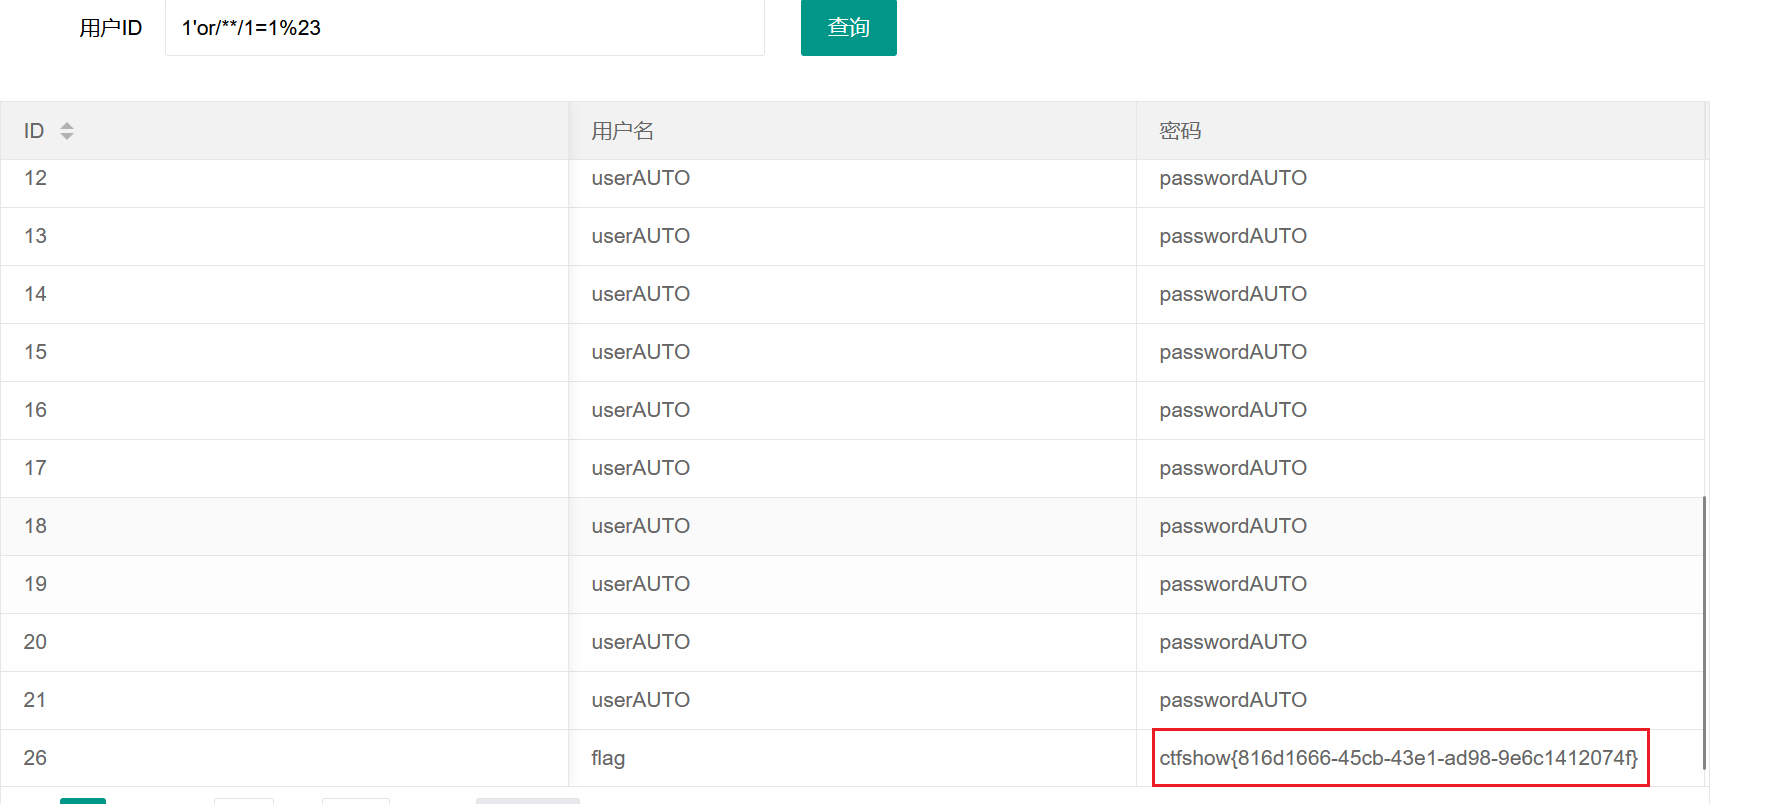The image size is (1779, 804).
Task: Select ID cell 13
Action: tap(36, 236)
